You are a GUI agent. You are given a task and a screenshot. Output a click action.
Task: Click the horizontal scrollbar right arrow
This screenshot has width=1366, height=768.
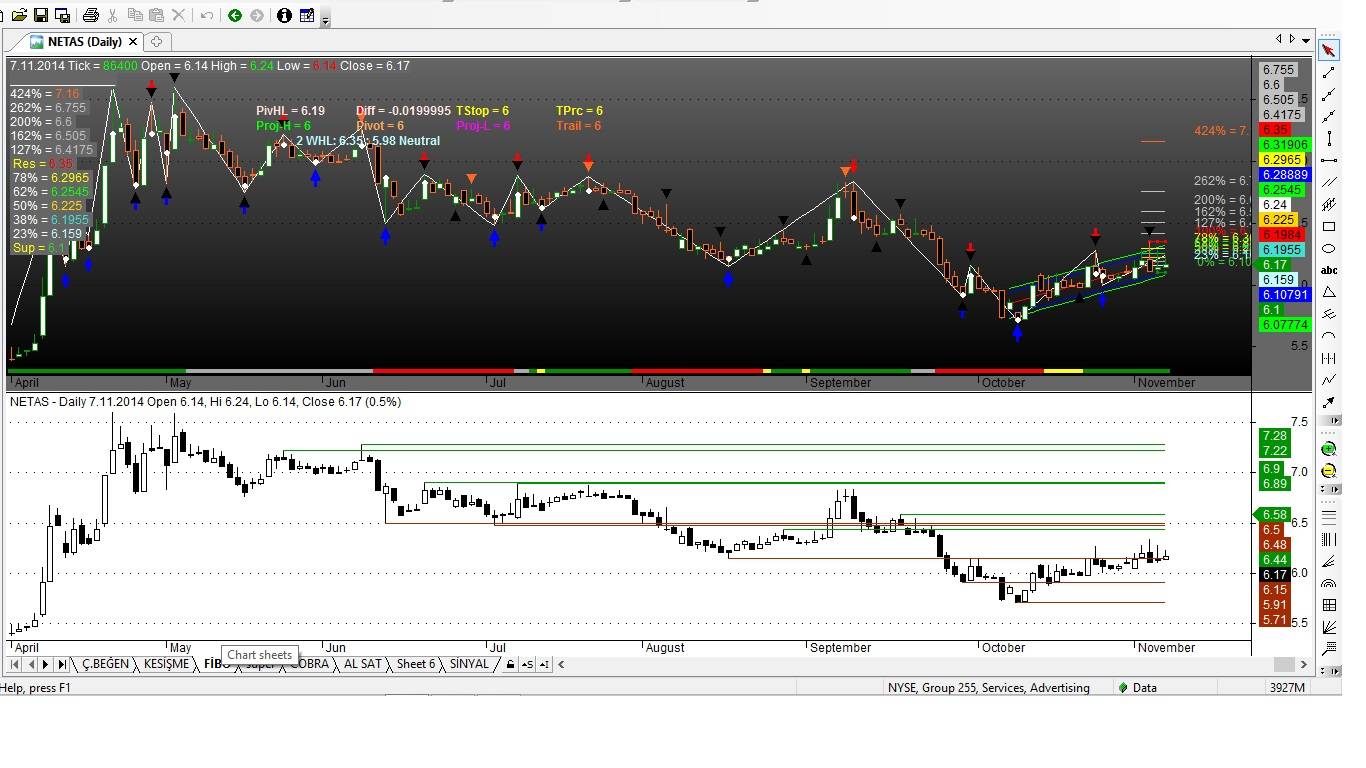1303,664
